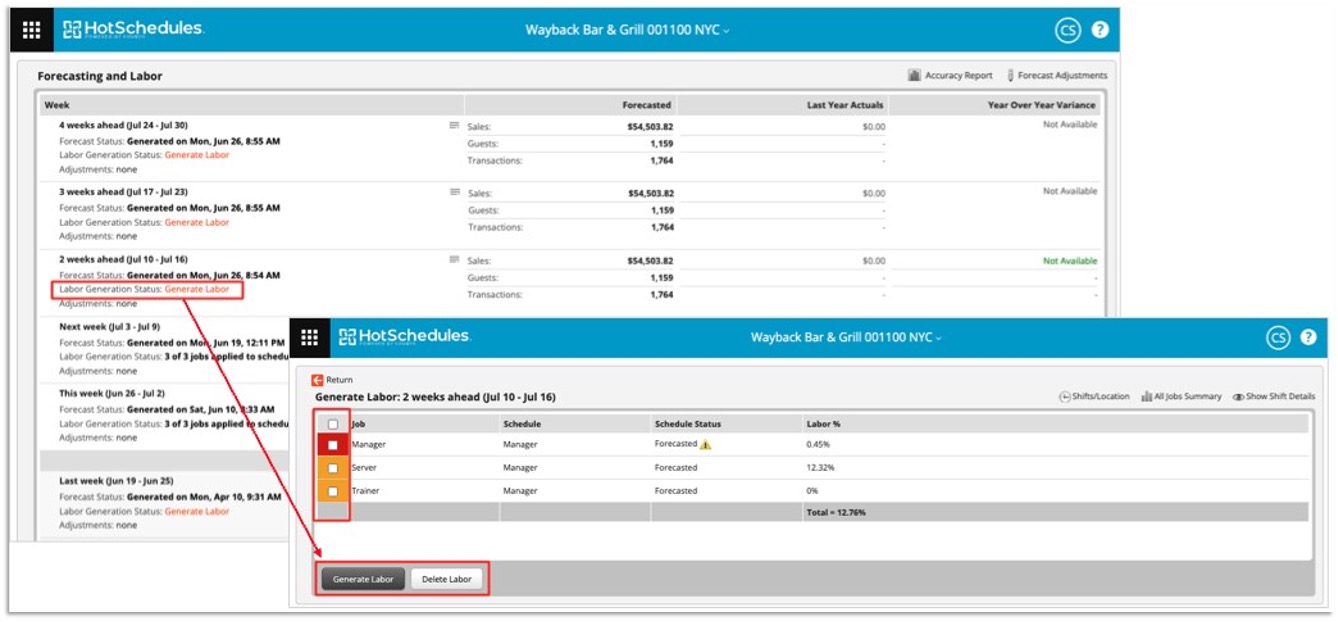Image resolution: width=1338 pixels, height=622 pixels.
Task: Open help icon in Forecasting window
Action: pyautogui.click(x=1100, y=30)
